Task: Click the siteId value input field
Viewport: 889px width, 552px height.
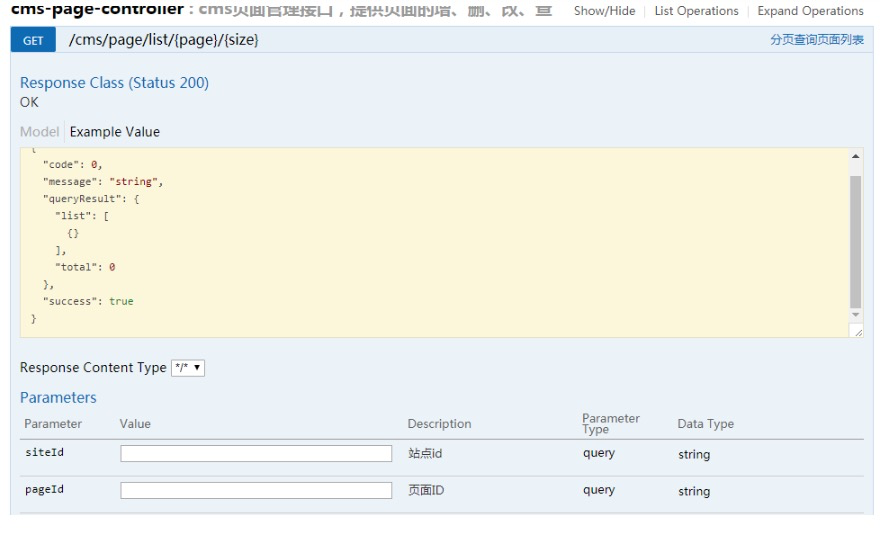Action: pyautogui.click(x=256, y=453)
